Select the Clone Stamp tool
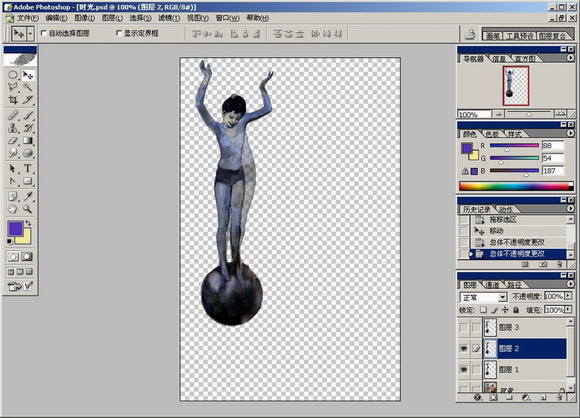Screen dimensions: 580x418 [x=13, y=128]
